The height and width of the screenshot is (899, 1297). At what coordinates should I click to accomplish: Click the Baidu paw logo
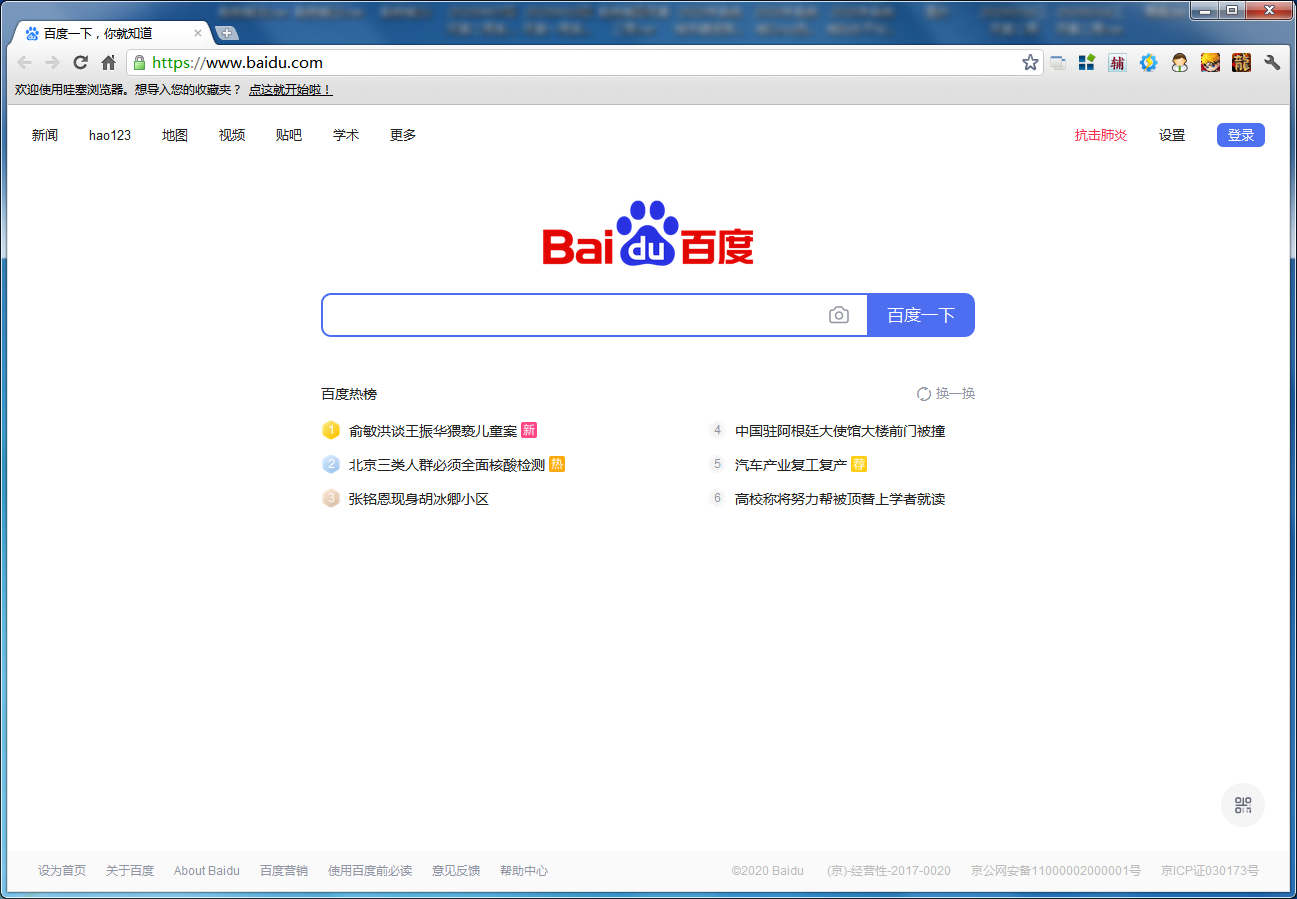point(648,233)
